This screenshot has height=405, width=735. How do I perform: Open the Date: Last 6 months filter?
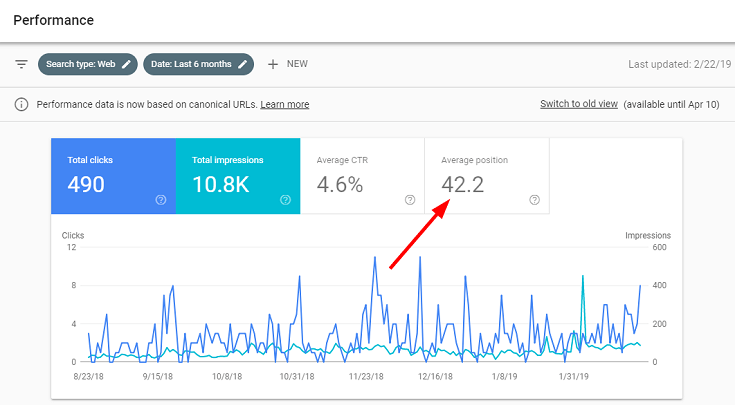(x=190, y=64)
